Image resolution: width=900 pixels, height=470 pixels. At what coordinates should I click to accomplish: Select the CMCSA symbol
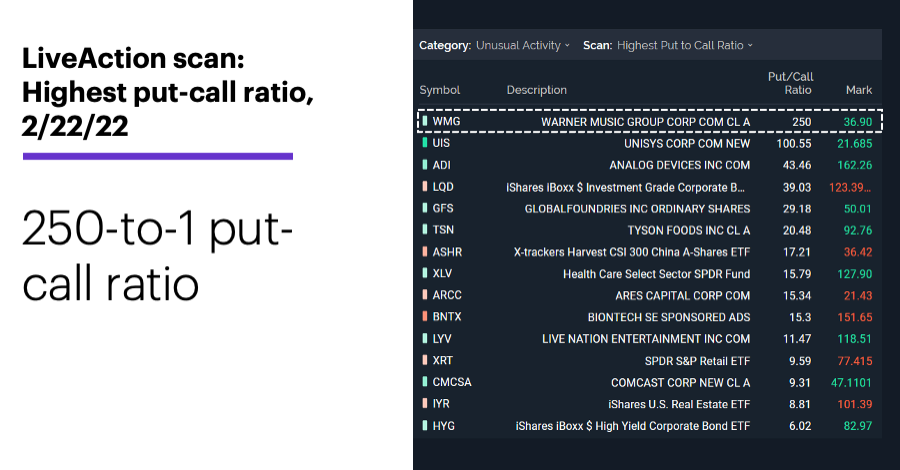click(452, 382)
